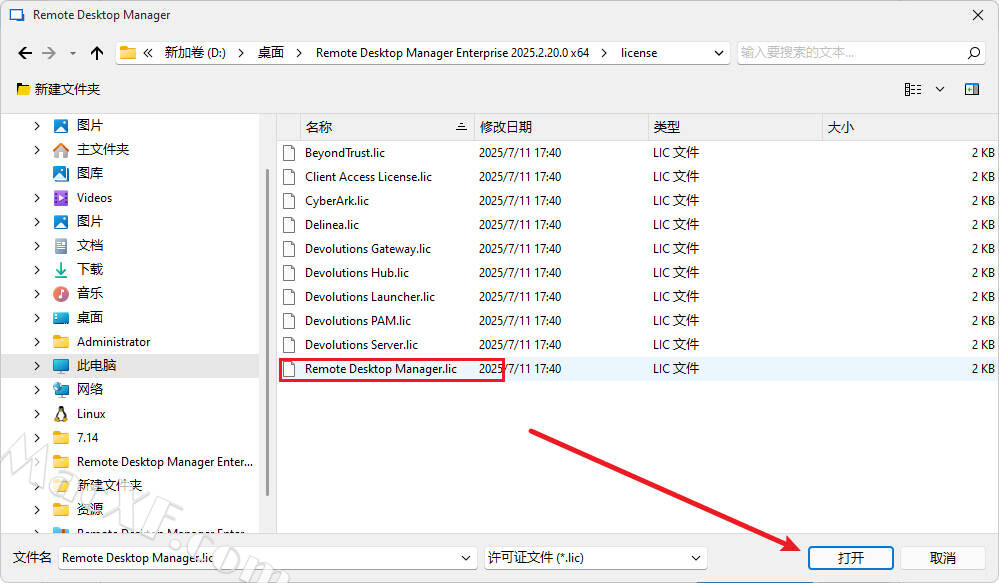Open the 许可证文件 (*.lic) file type dropdown
Image resolution: width=999 pixels, height=583 pixels.
tap(596, 558)
